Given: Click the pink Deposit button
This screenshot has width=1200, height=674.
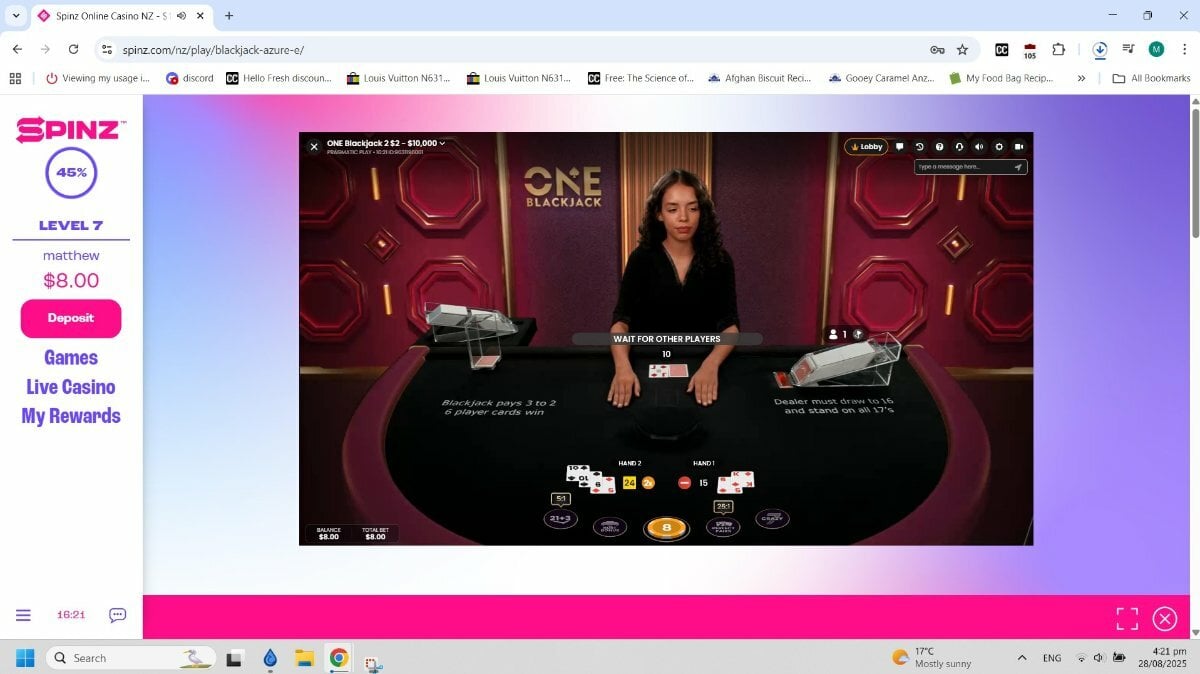Looking at the screenshot, I should point(71,318).
